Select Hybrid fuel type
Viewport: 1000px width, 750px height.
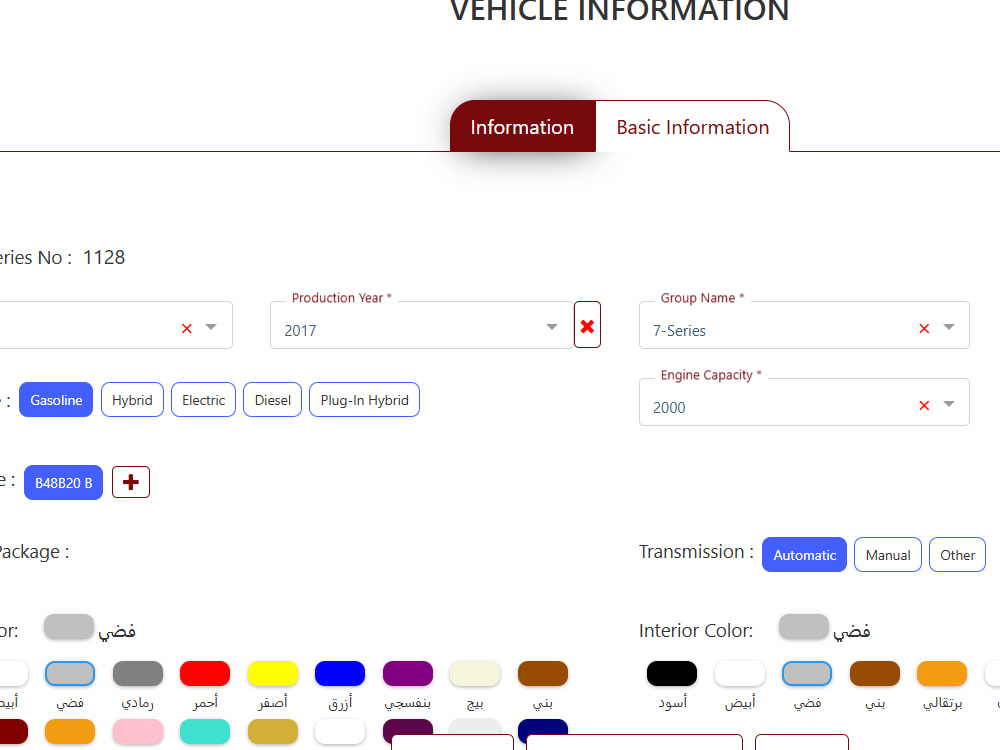coord(132,400)
